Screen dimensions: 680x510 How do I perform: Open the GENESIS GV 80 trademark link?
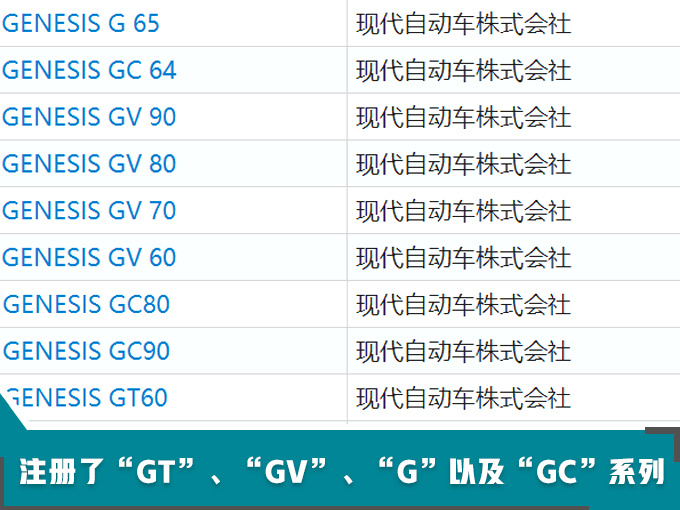[x=89, y=164]
